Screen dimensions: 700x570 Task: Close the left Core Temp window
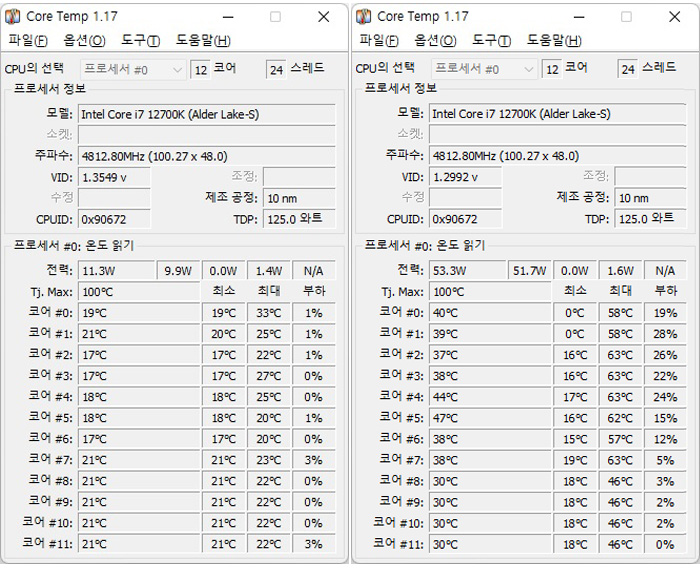pyautogui.click(x=324, y=17)
